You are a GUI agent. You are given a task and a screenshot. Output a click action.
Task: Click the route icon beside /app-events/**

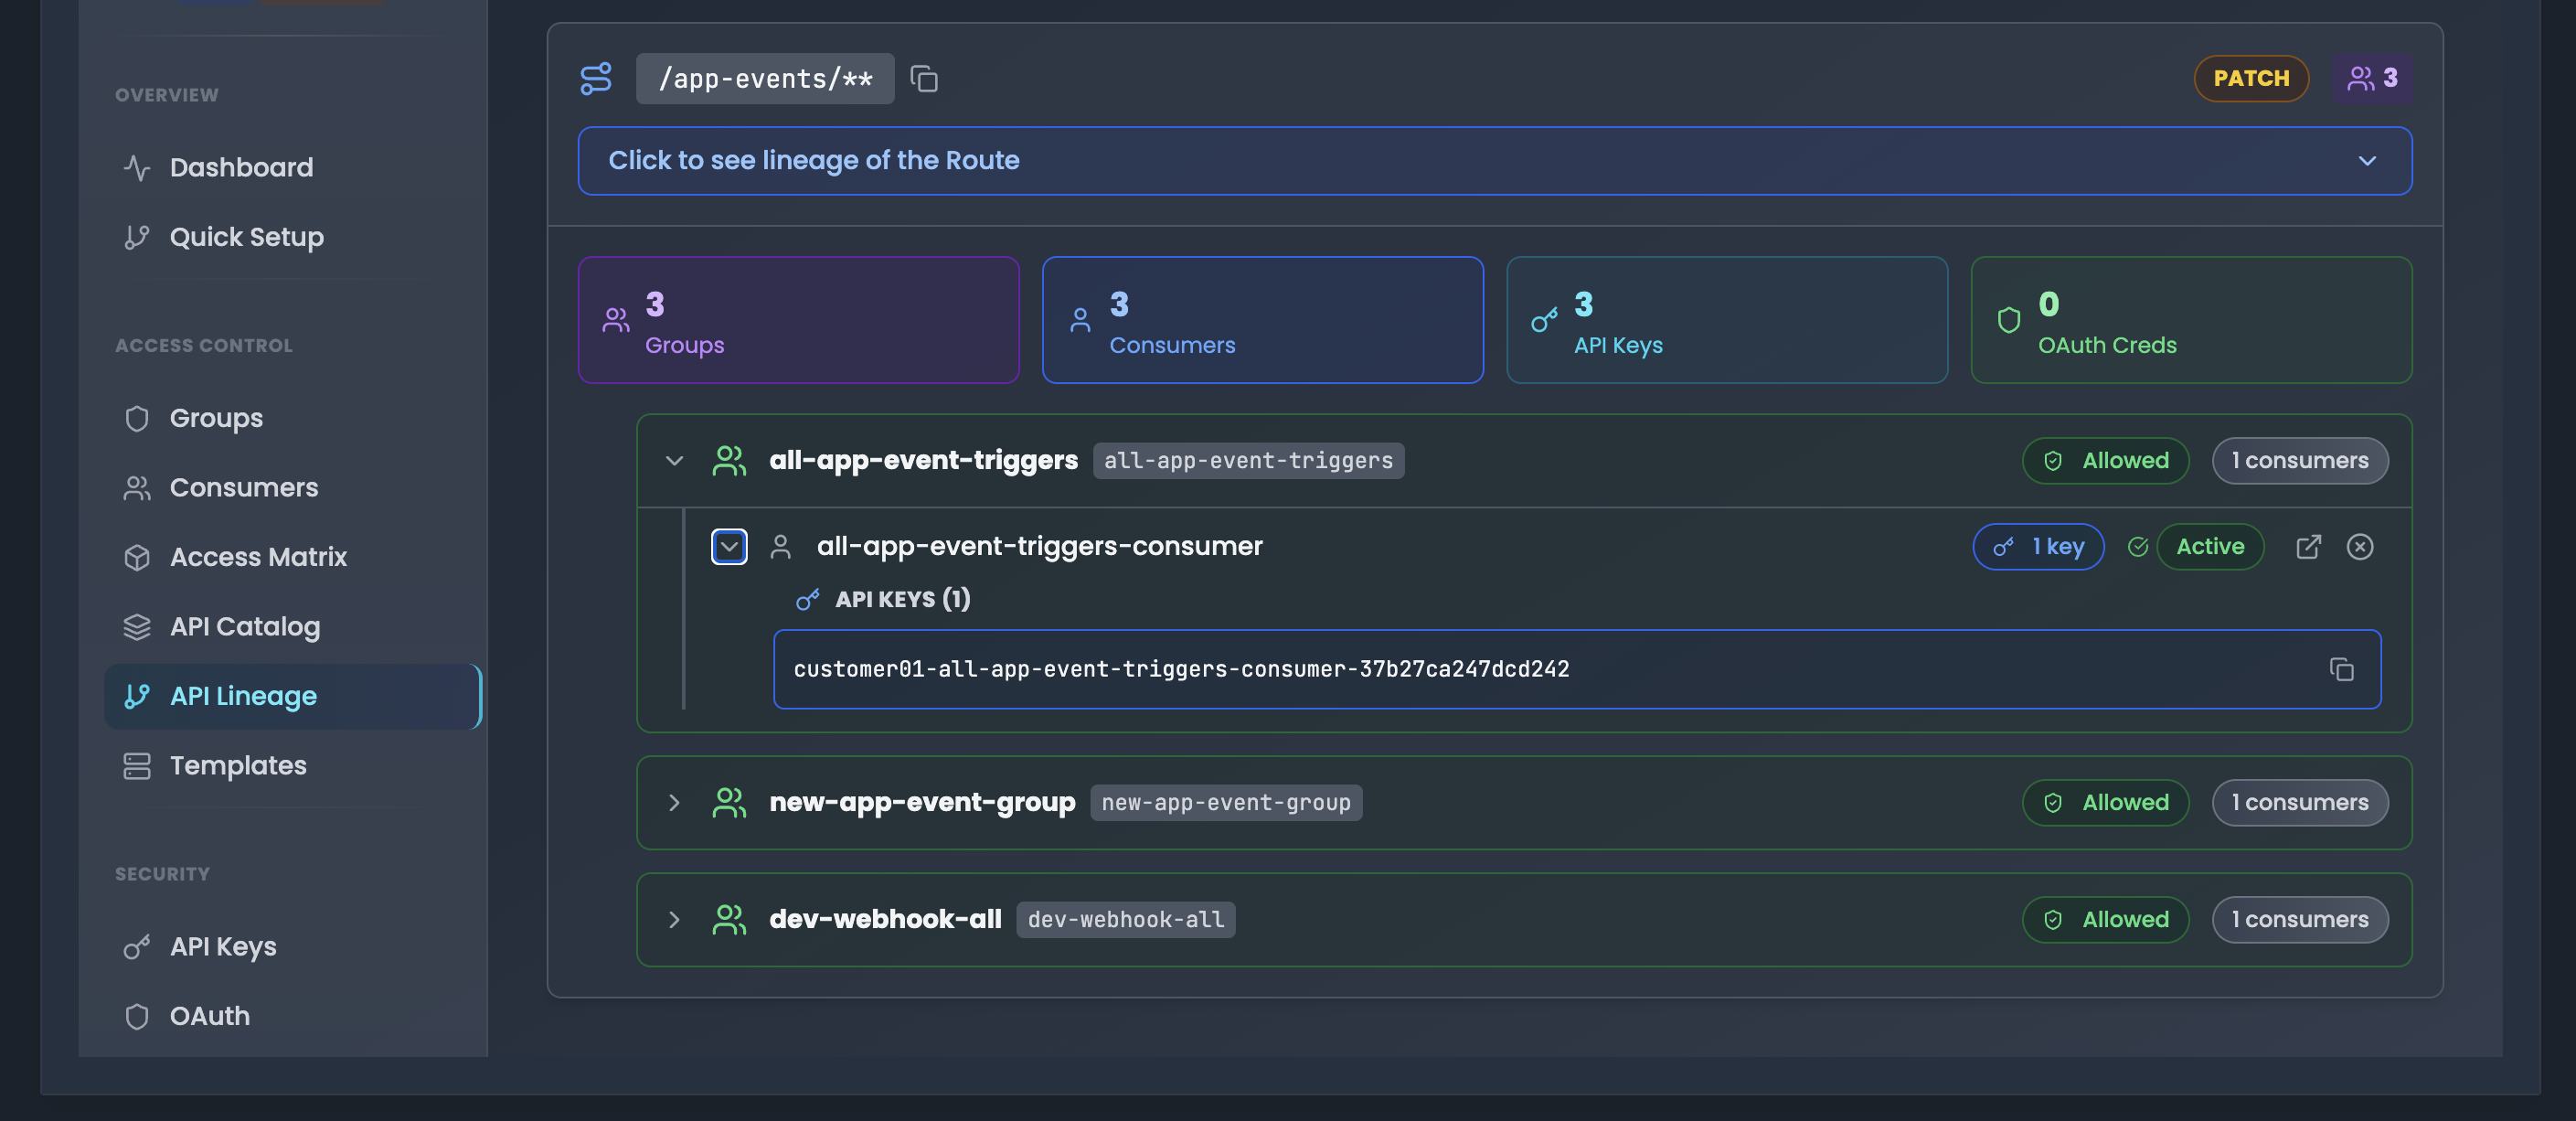[x=596, y=78]
